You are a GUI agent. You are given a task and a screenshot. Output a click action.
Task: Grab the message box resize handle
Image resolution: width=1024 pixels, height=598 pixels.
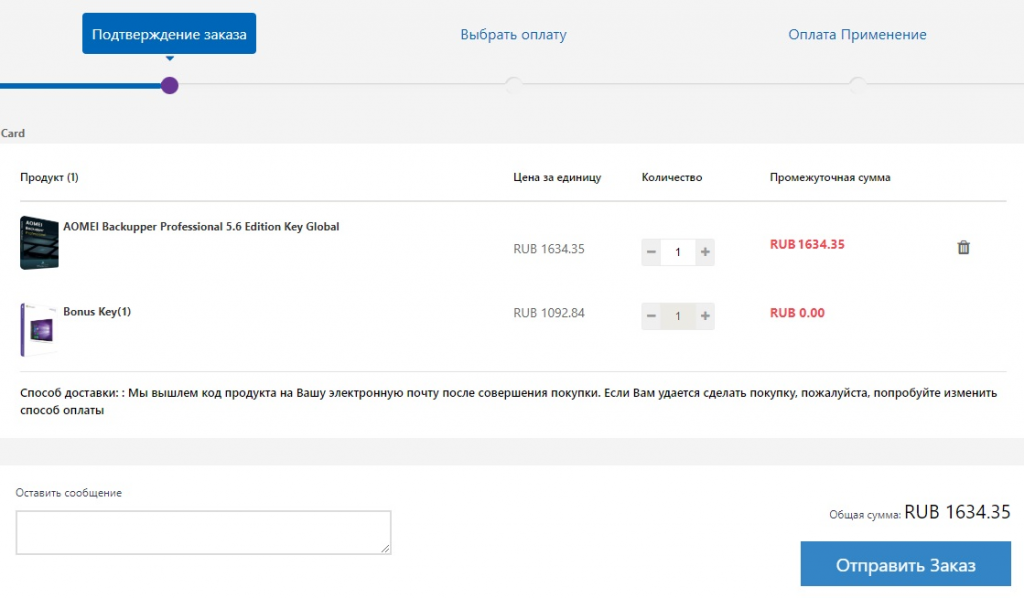(386, 549)
